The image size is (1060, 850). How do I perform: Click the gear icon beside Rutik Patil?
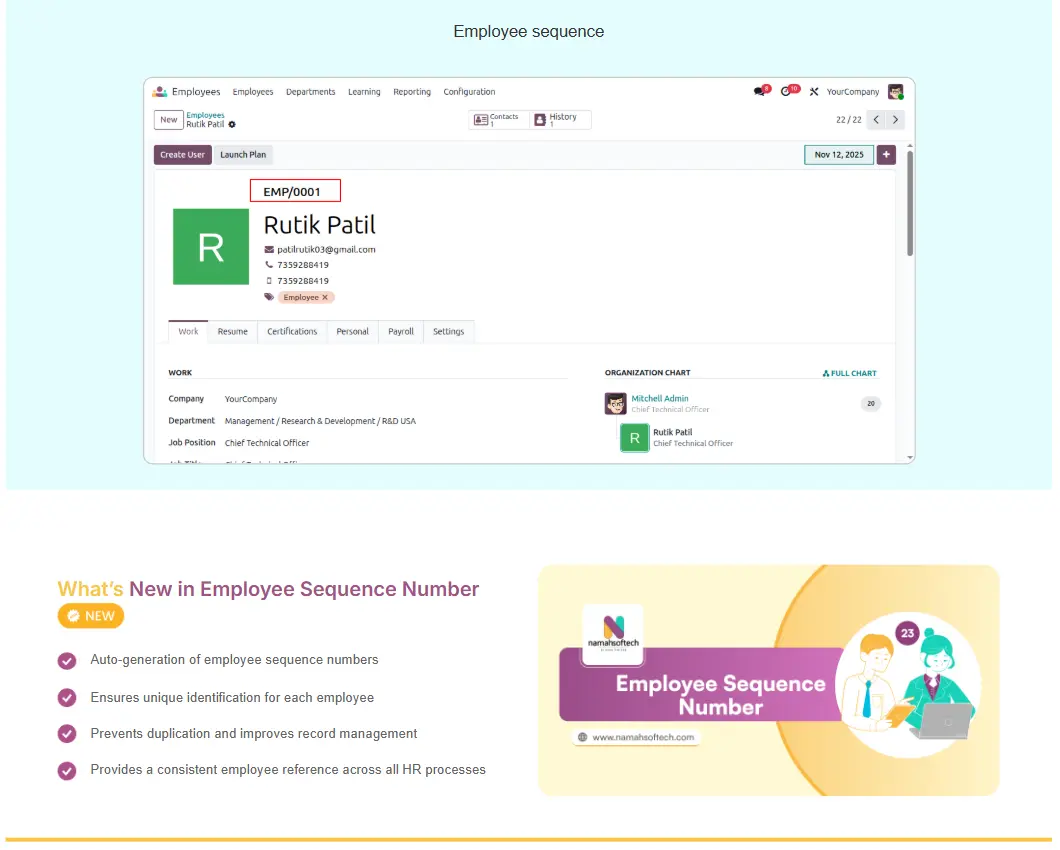(232, 125)
